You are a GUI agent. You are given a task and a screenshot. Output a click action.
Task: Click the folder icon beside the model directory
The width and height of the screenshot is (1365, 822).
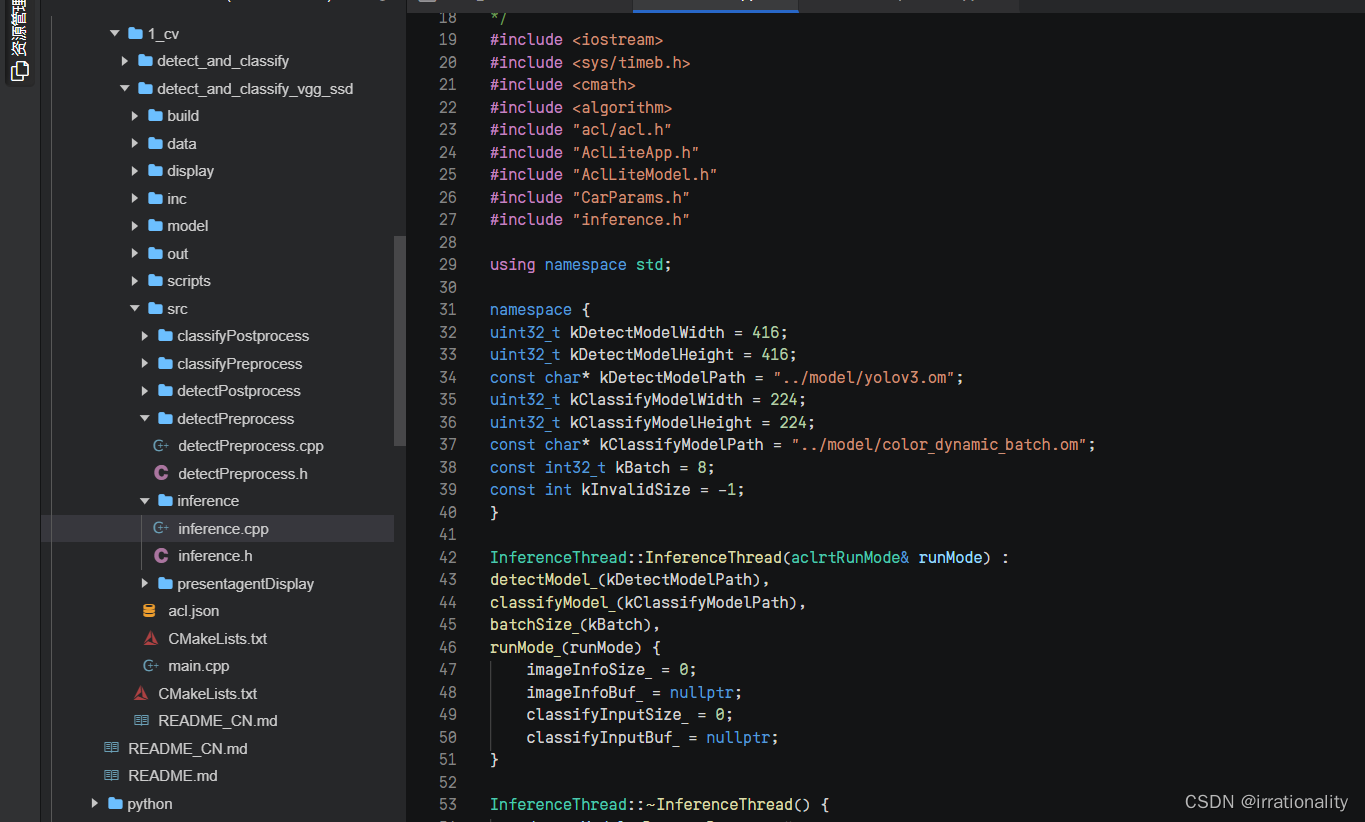(155, 226)
